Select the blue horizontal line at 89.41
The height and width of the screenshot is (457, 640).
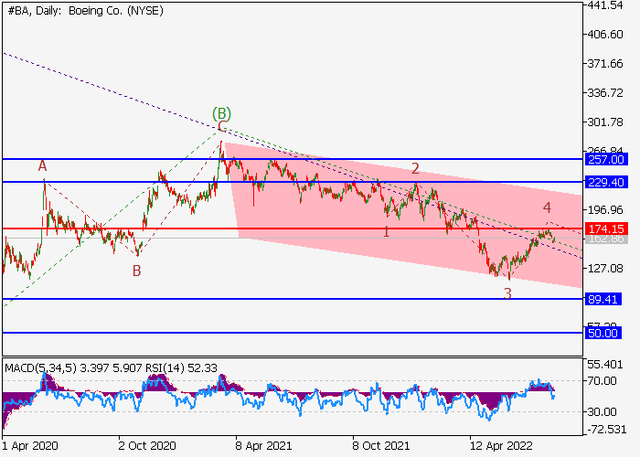pyautogui.click(x=292, y=299)
